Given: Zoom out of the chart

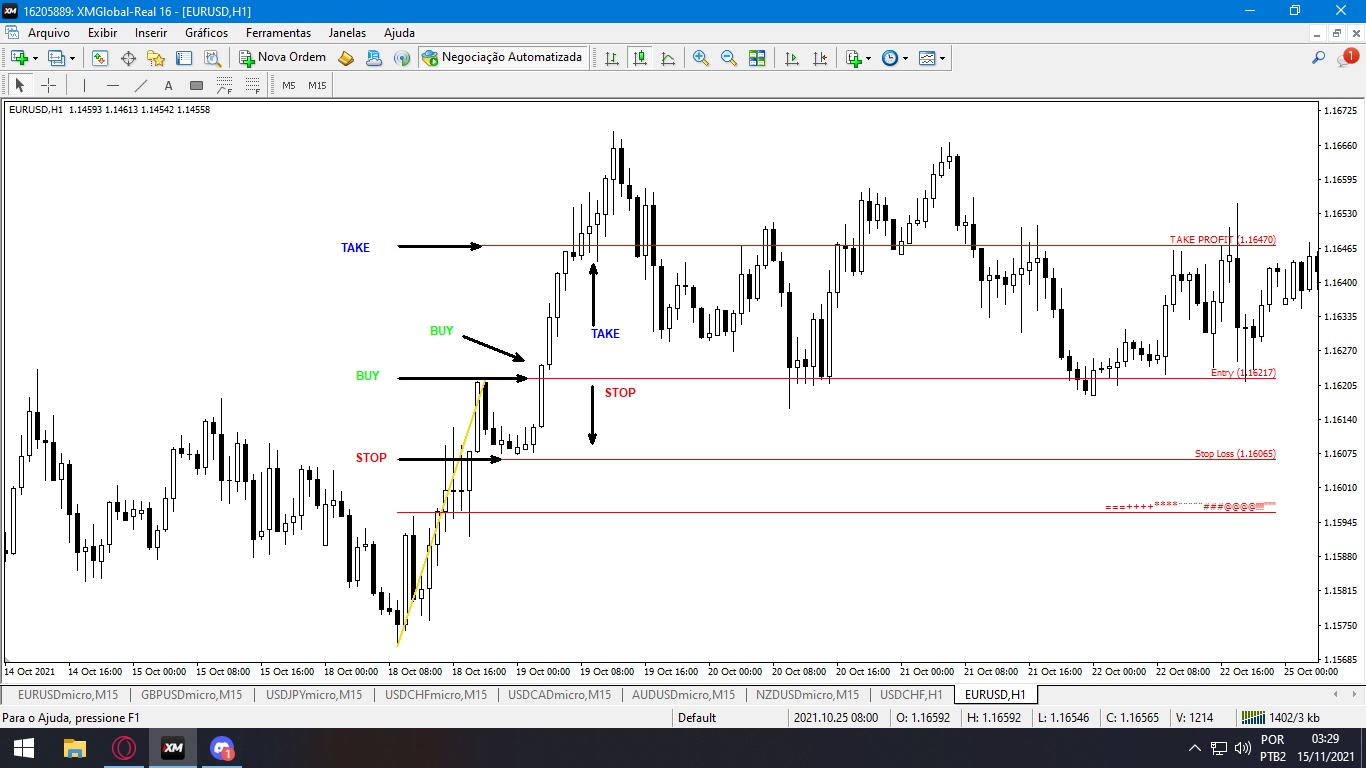Looking at the screenshot, I should (x=729, y=58).
